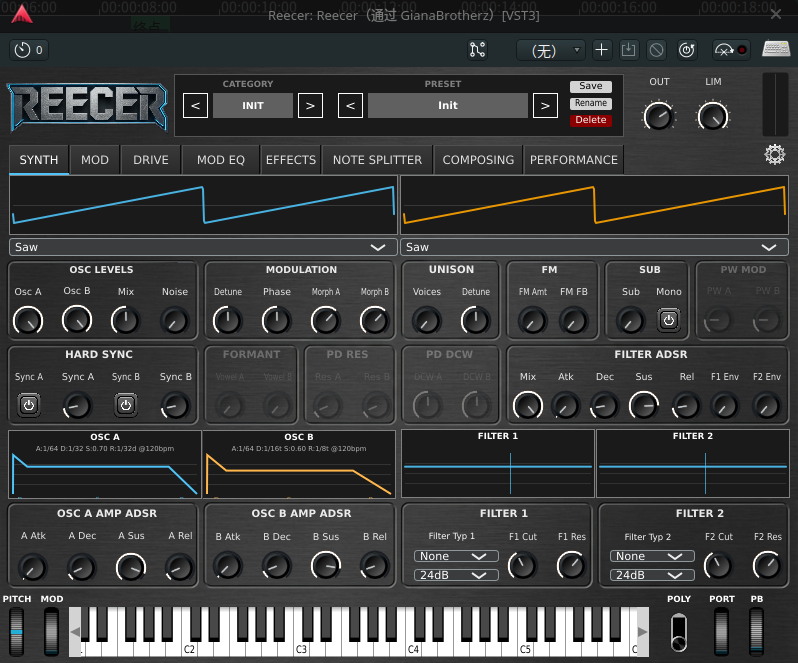Open oscillator A Saw waveform dropdown

203,247
